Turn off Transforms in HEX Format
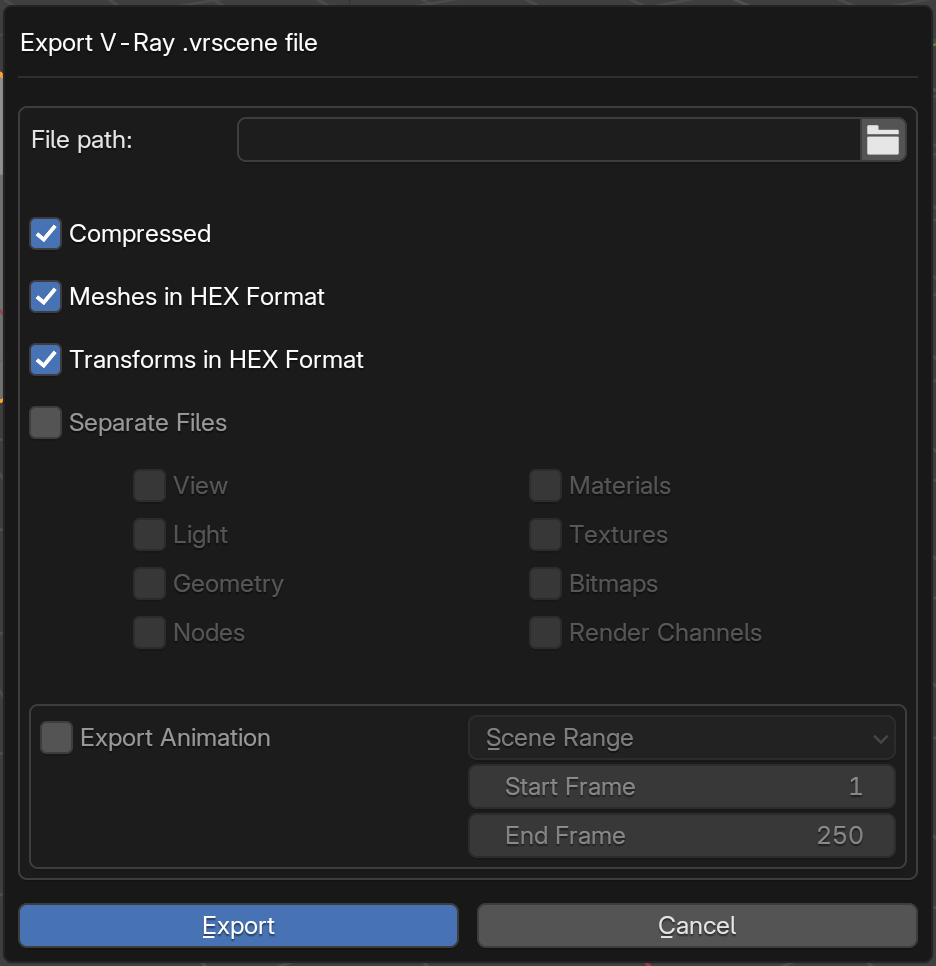The width and height of the screenshot is (936, 966). pyautogui.click(x=46, y=359)
